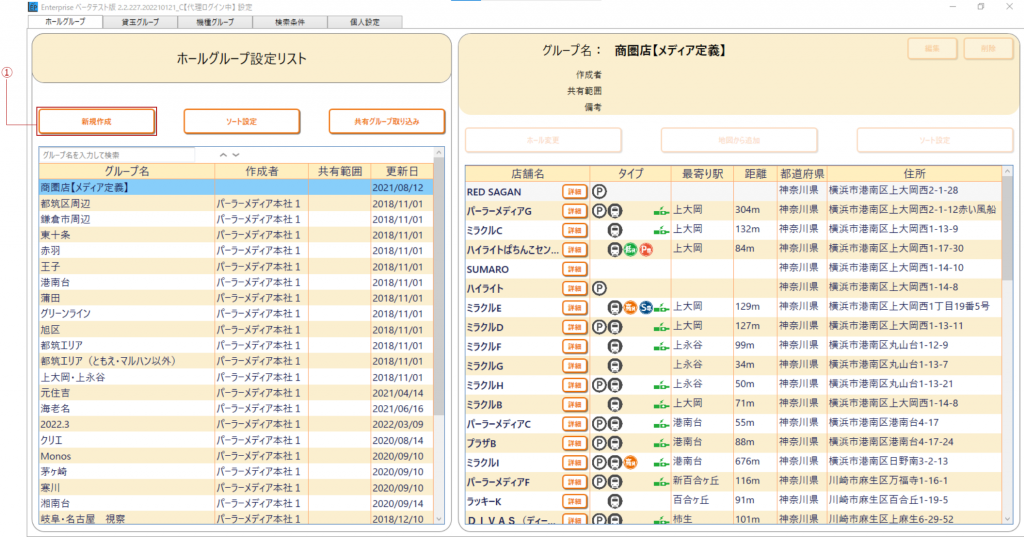
Task: Select group row Monos
Action: pyautogui.click(x=236, y=456)
